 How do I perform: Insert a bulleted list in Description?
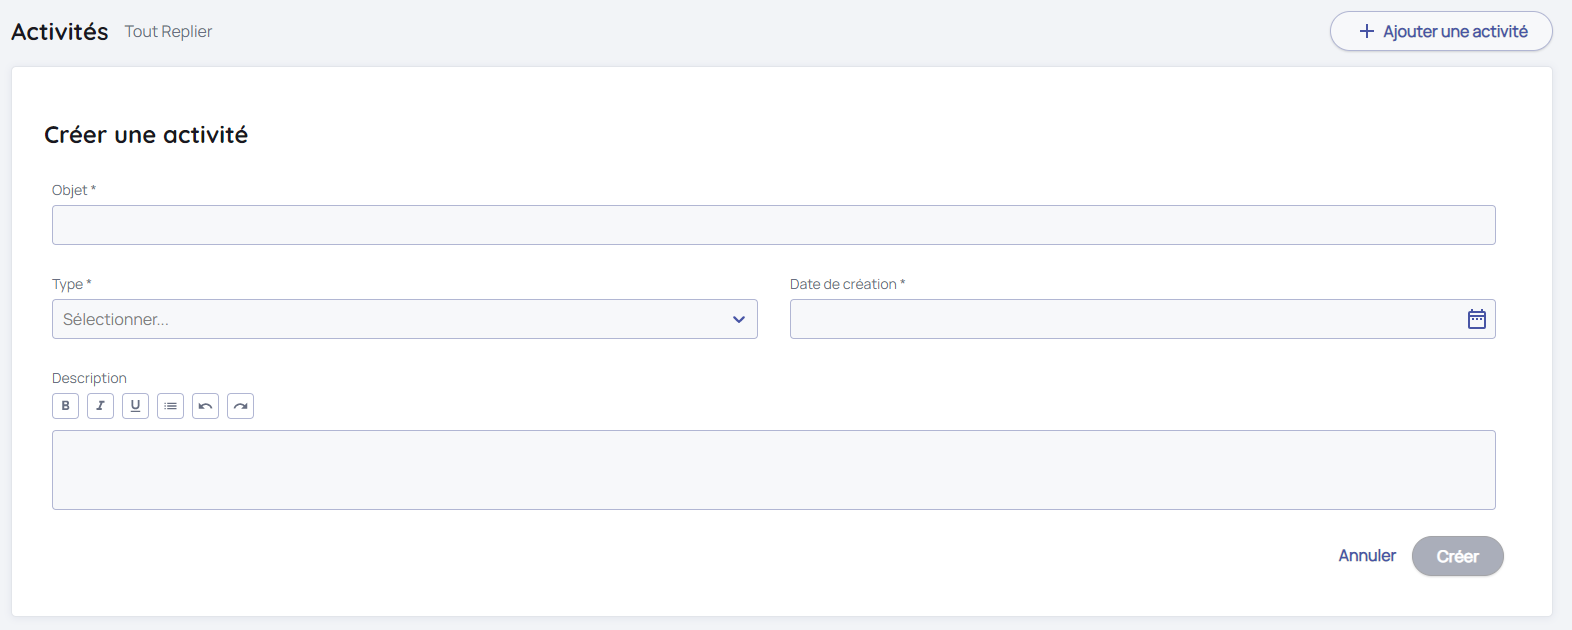tap(170, 406)
